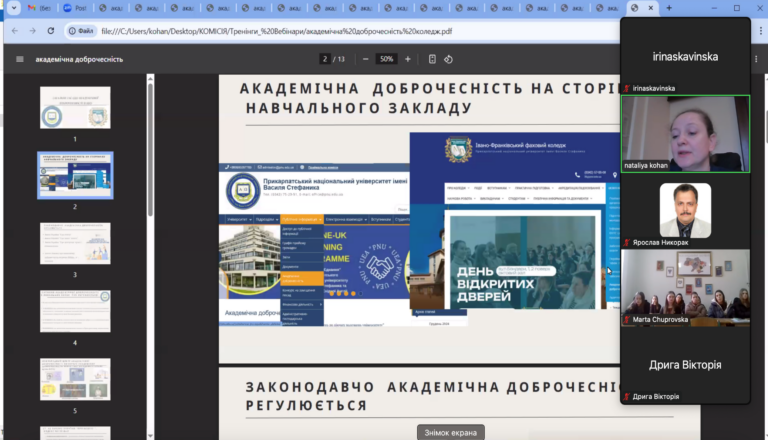Open the Chrome three-dot menu
The width and height of the screenshot is (768, 440).
pos(761,31)
